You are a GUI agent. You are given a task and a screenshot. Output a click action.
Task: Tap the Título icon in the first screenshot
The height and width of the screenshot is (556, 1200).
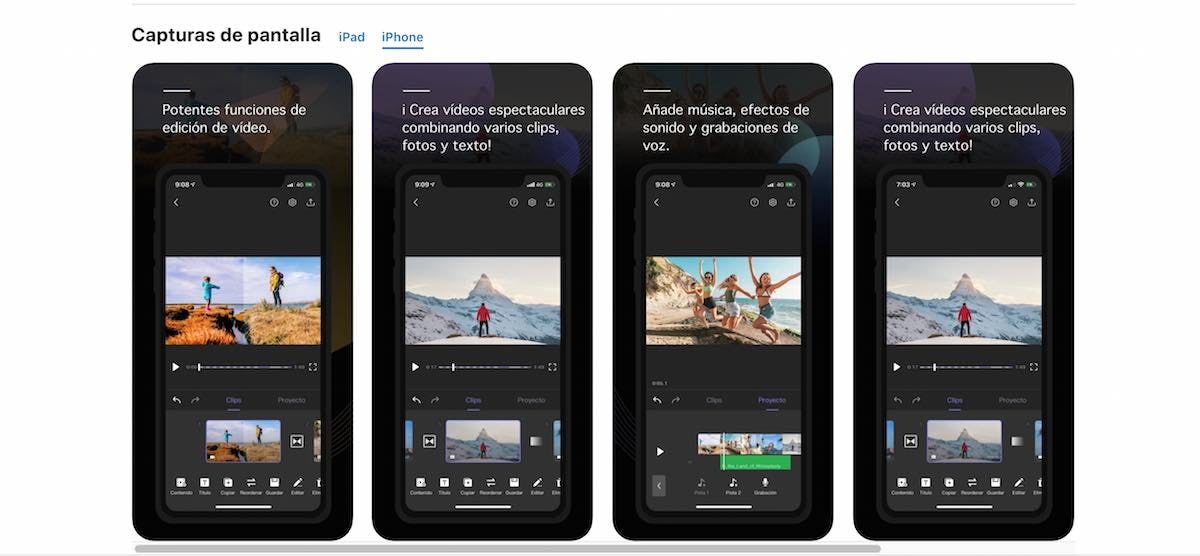coord(204,483)
